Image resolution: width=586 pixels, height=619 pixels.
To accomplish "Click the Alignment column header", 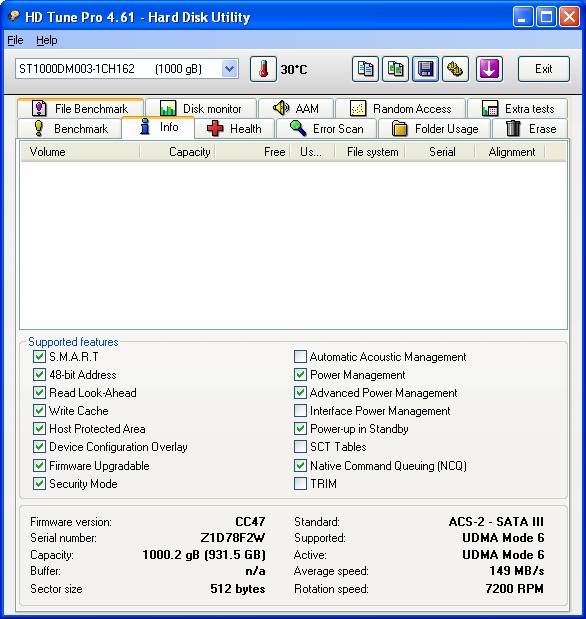I will pyautogui.click(x=510, y=152).
